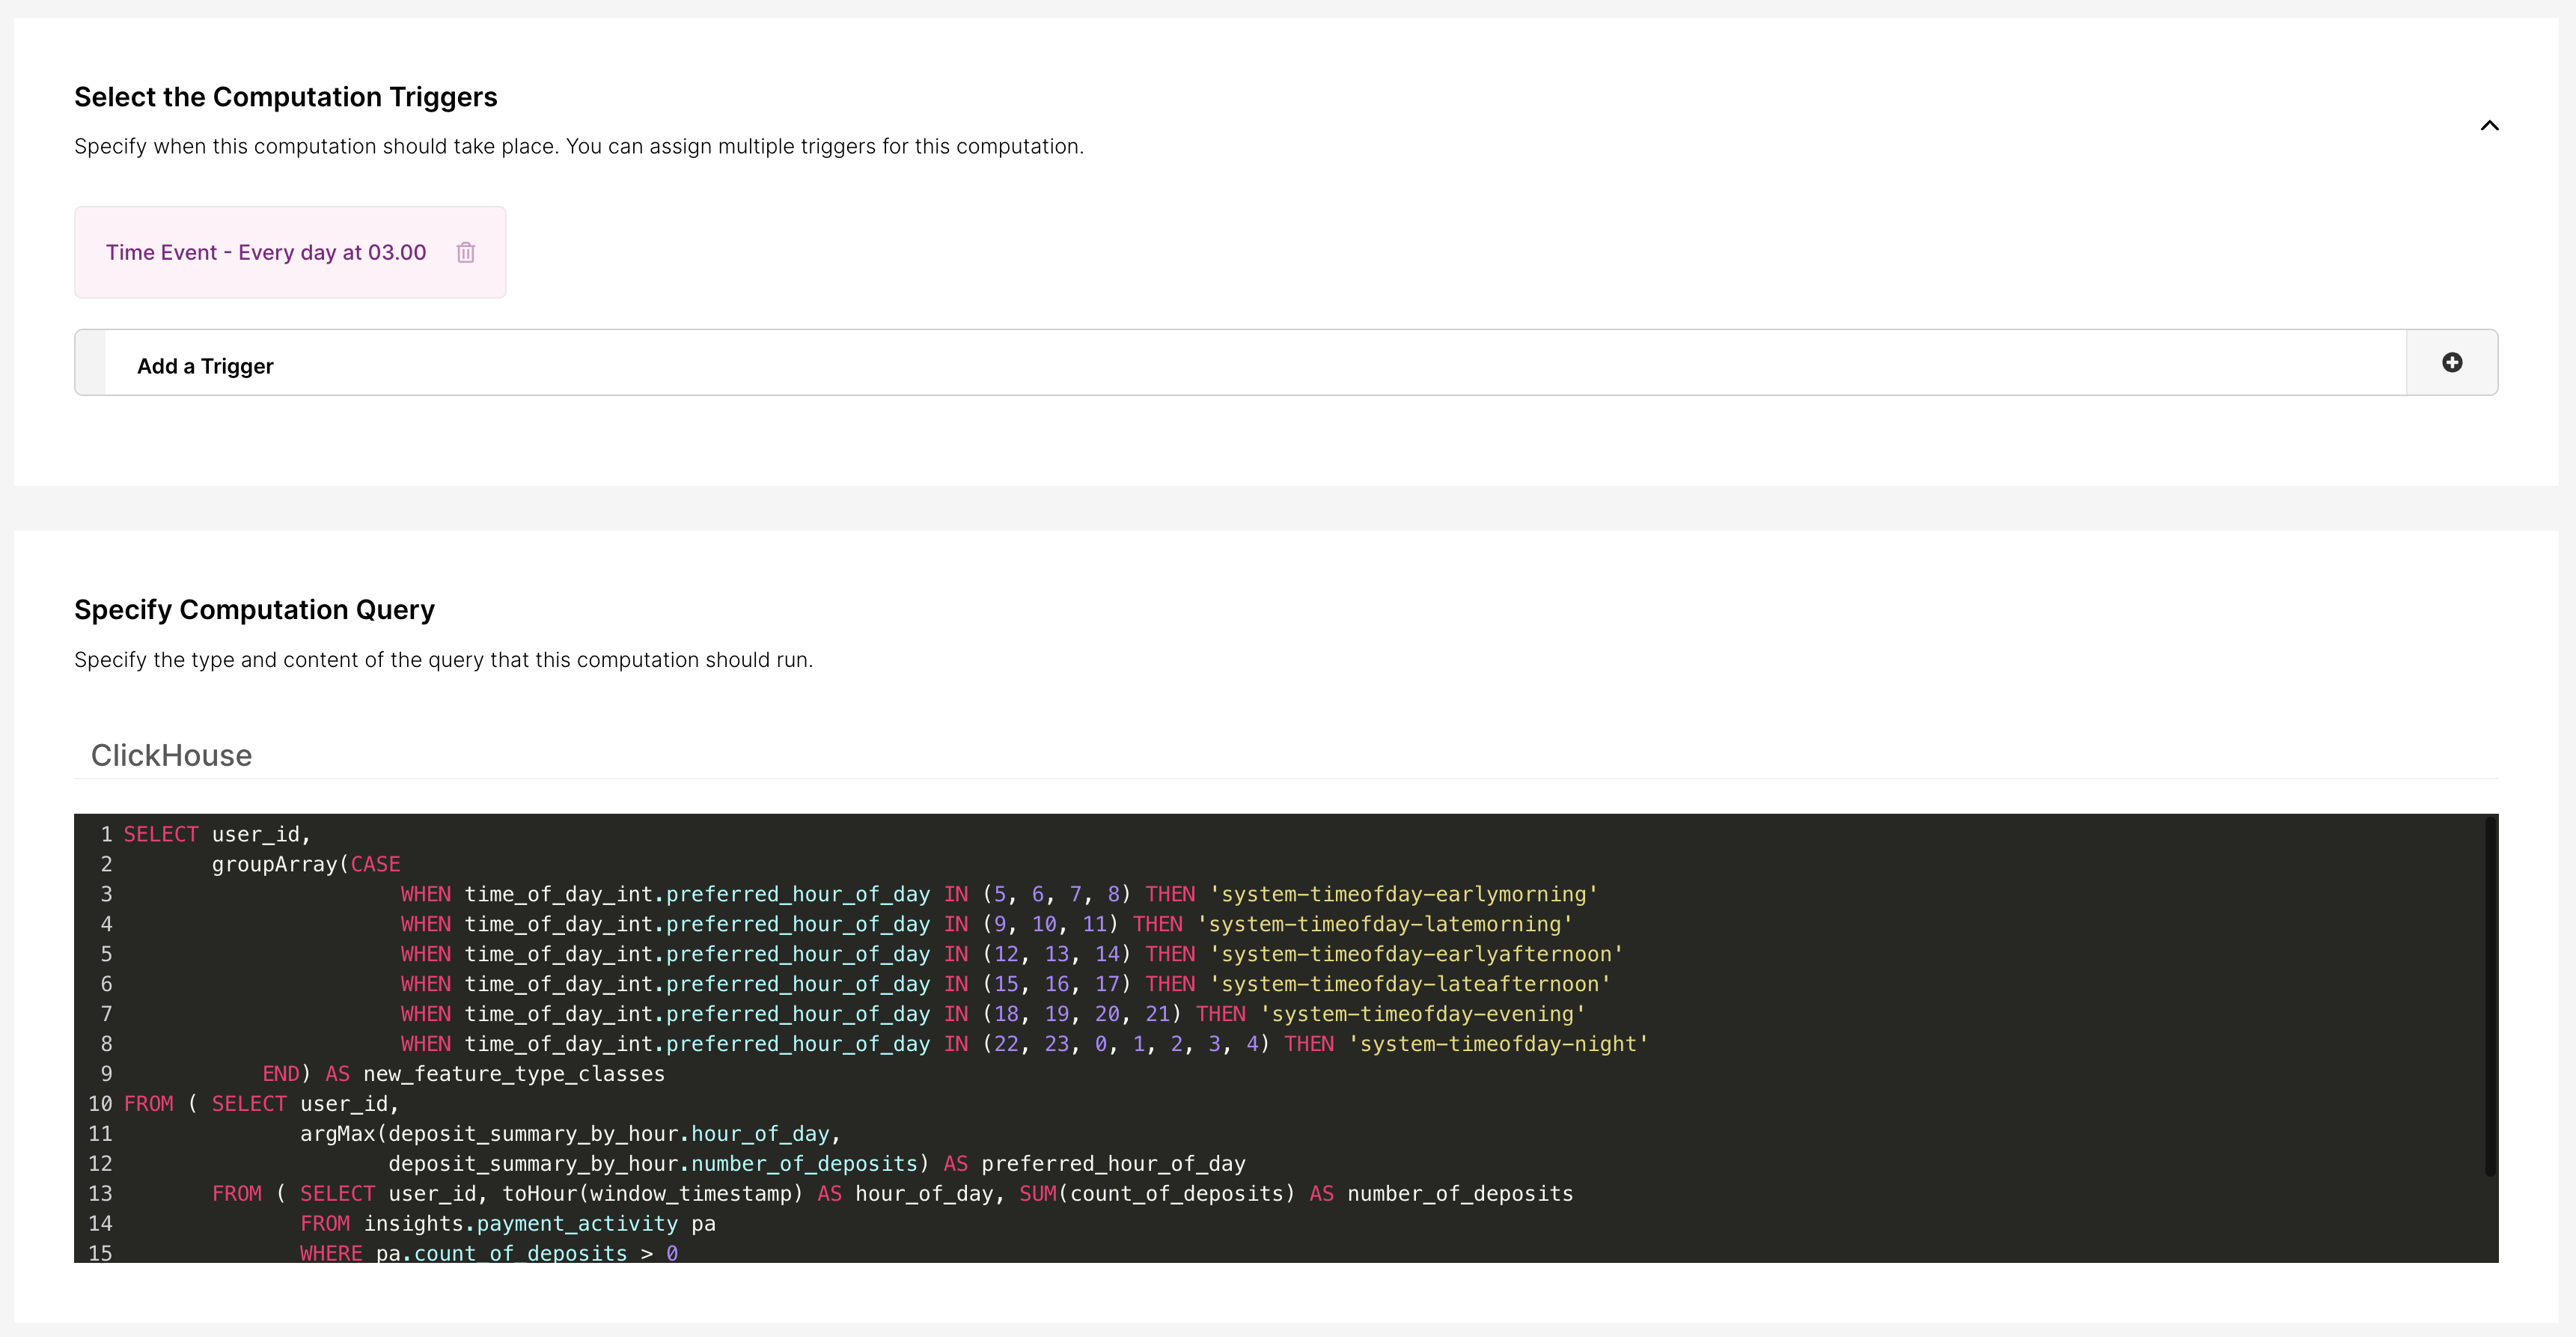Click 'Specify when this computation should take place' description
The height and width of the screenshot is (1337, 2576).
579,146
